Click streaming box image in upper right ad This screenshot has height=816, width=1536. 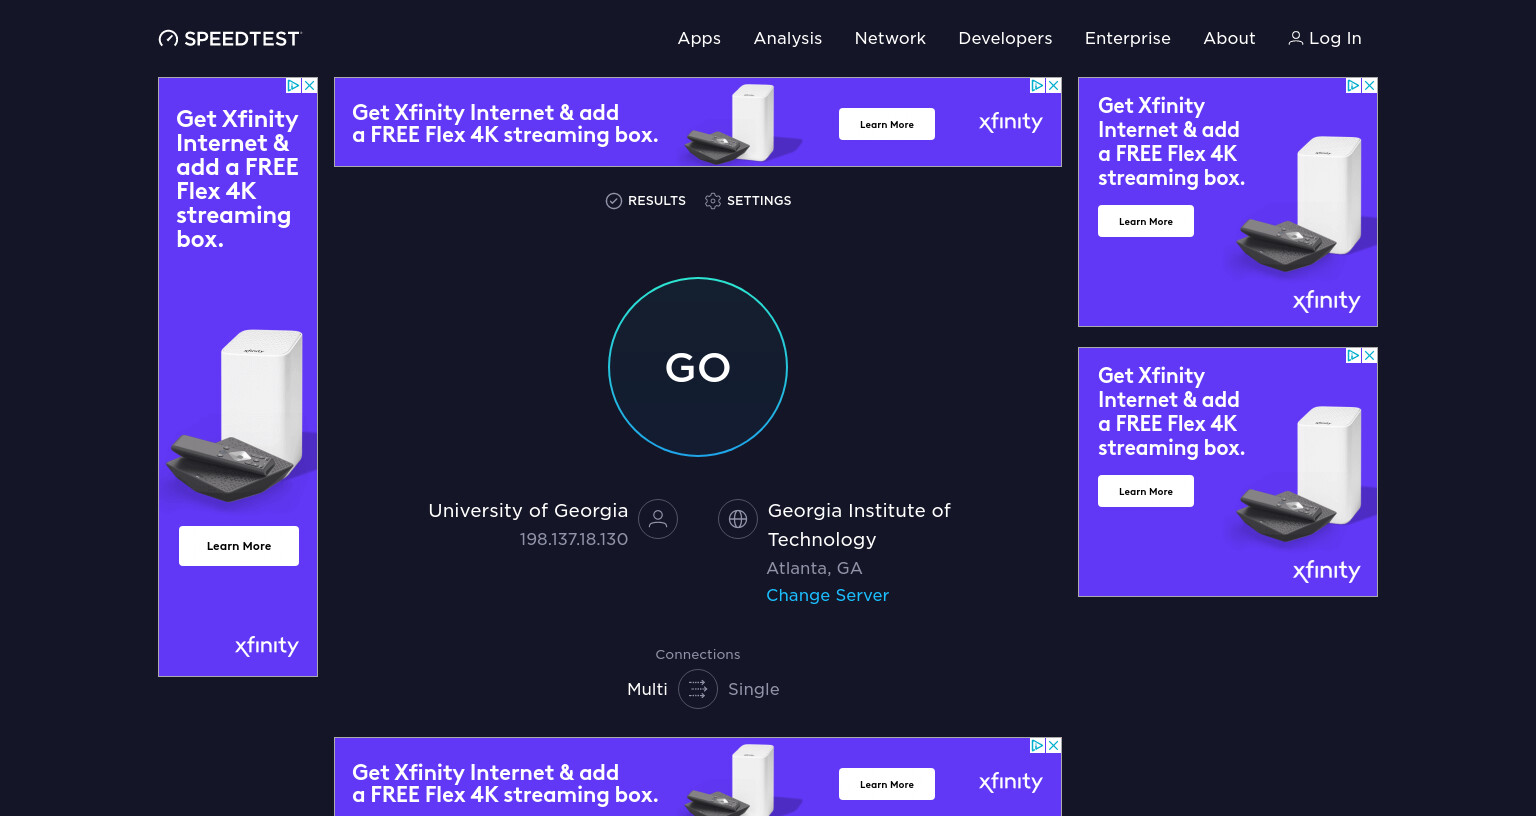click(1299, 205)
